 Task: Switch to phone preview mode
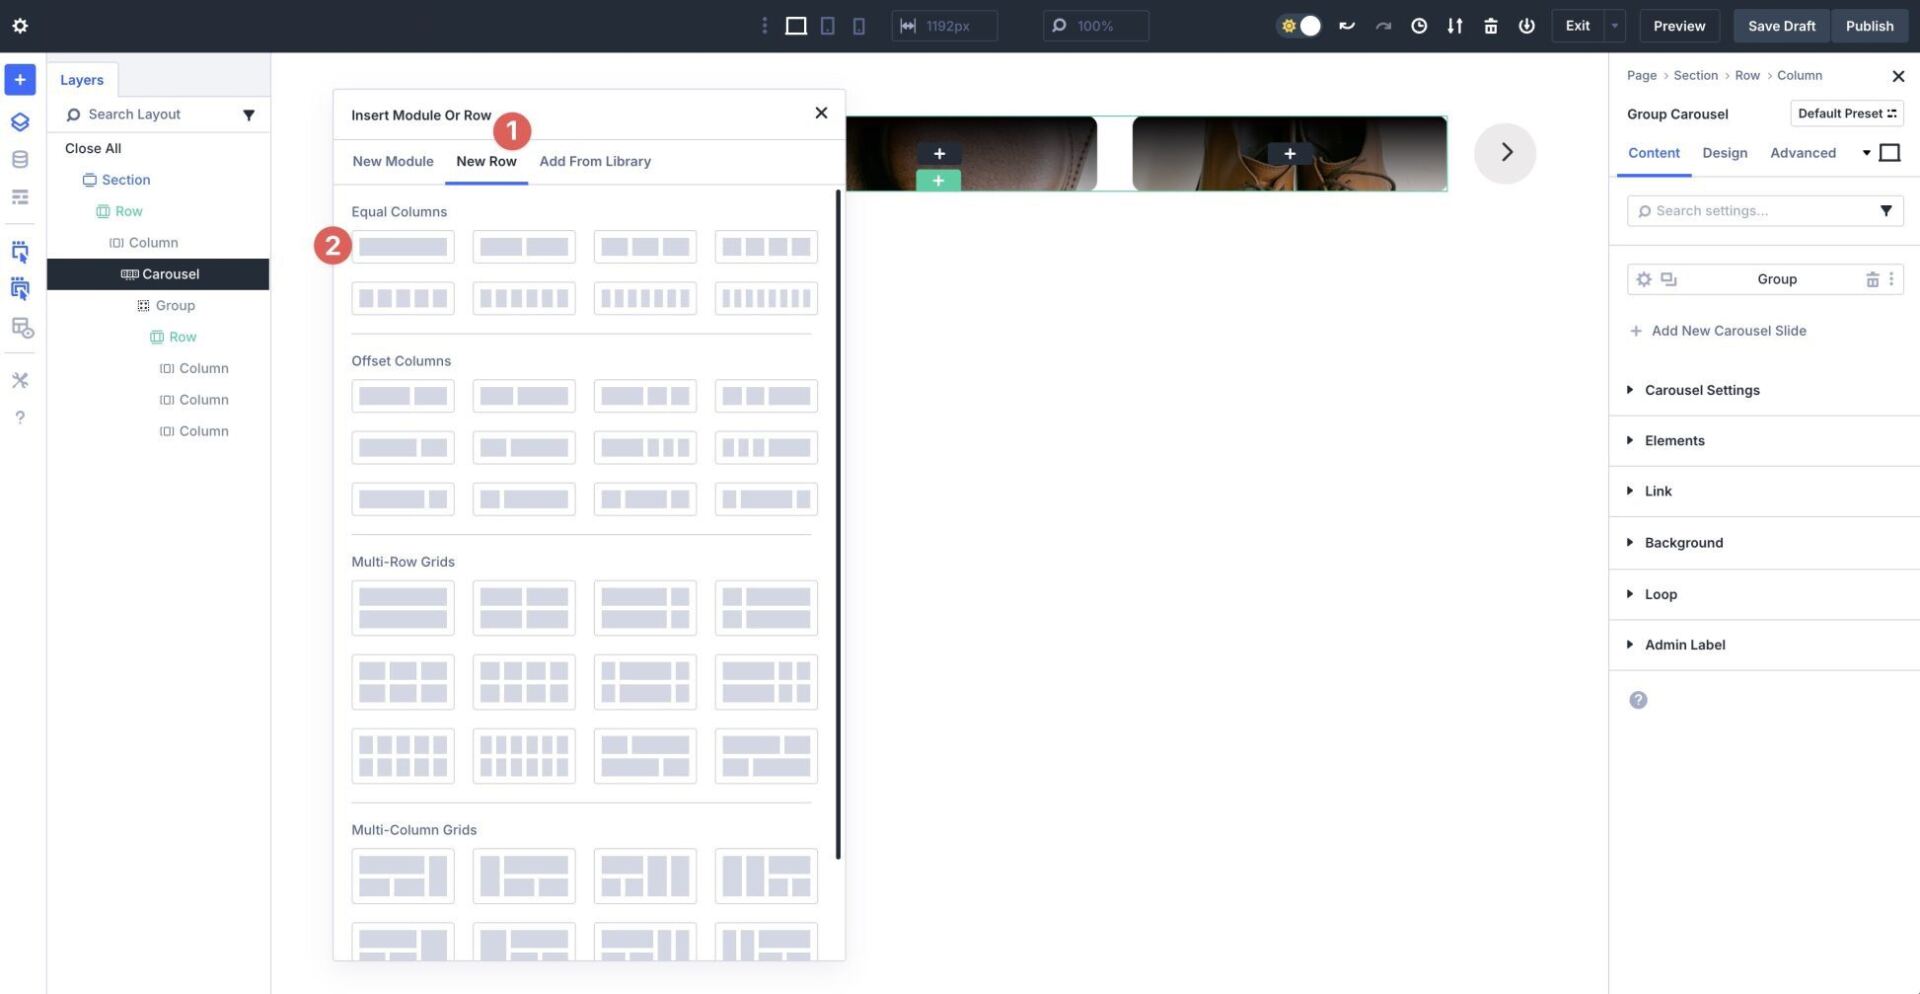pyautogui.click(x=859, y=26)
